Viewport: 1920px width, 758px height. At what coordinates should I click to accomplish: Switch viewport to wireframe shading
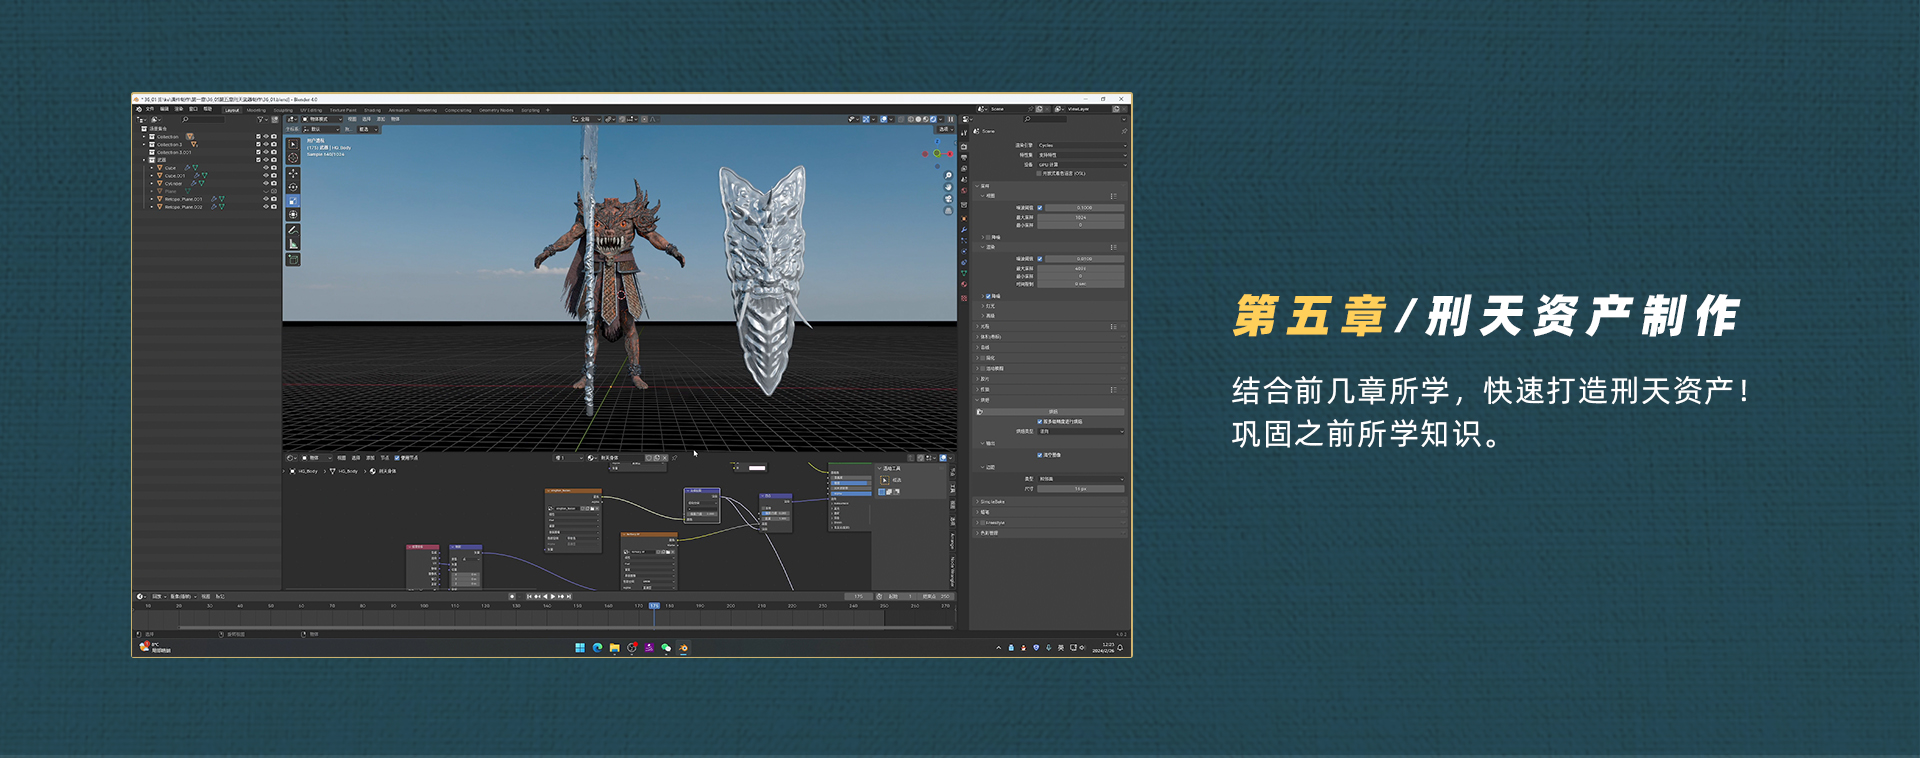click(911, 119)
